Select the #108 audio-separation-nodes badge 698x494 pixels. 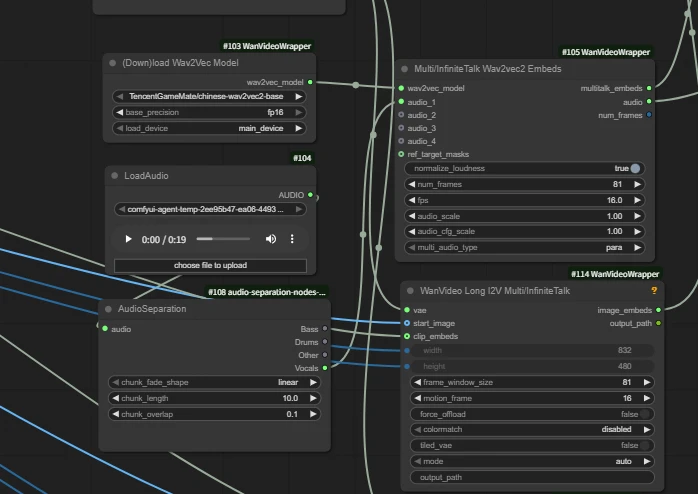tap(267, 292)
